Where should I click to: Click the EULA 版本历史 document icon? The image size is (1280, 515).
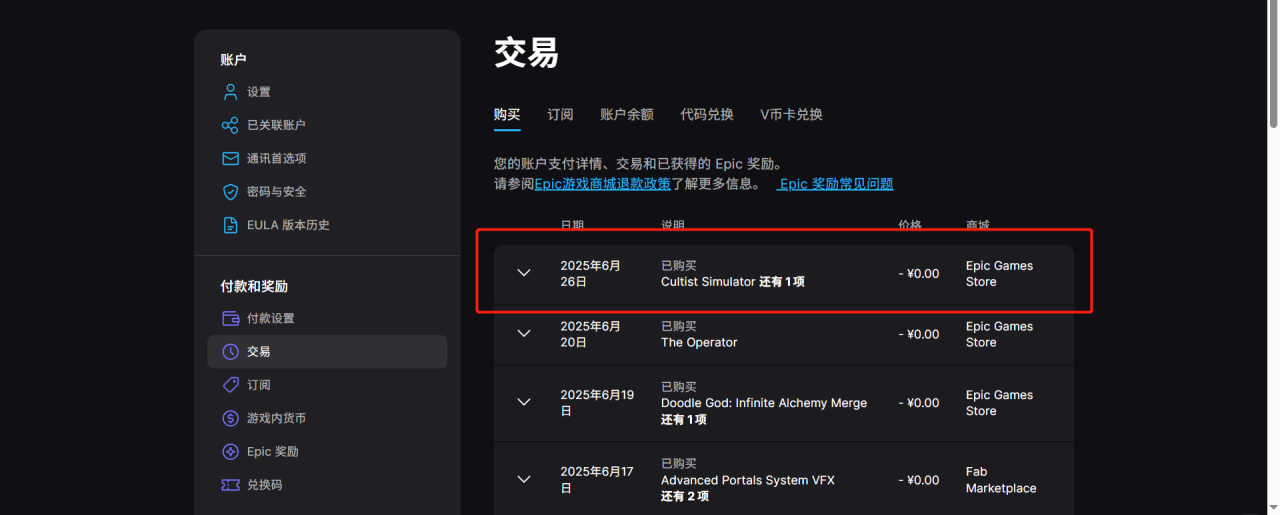click(x=230, y=225)
